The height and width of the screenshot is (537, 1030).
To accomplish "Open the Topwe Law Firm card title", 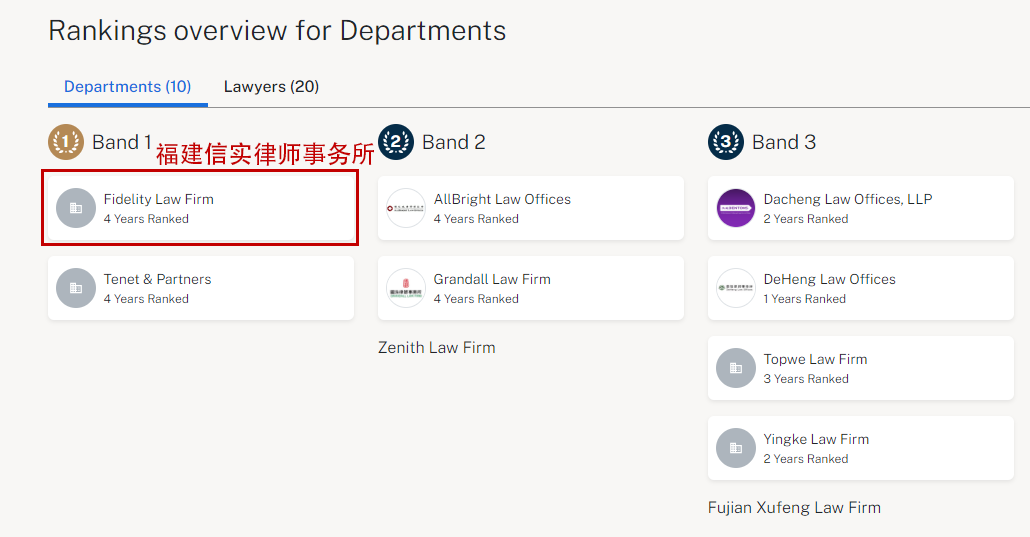I will [815, 360].
